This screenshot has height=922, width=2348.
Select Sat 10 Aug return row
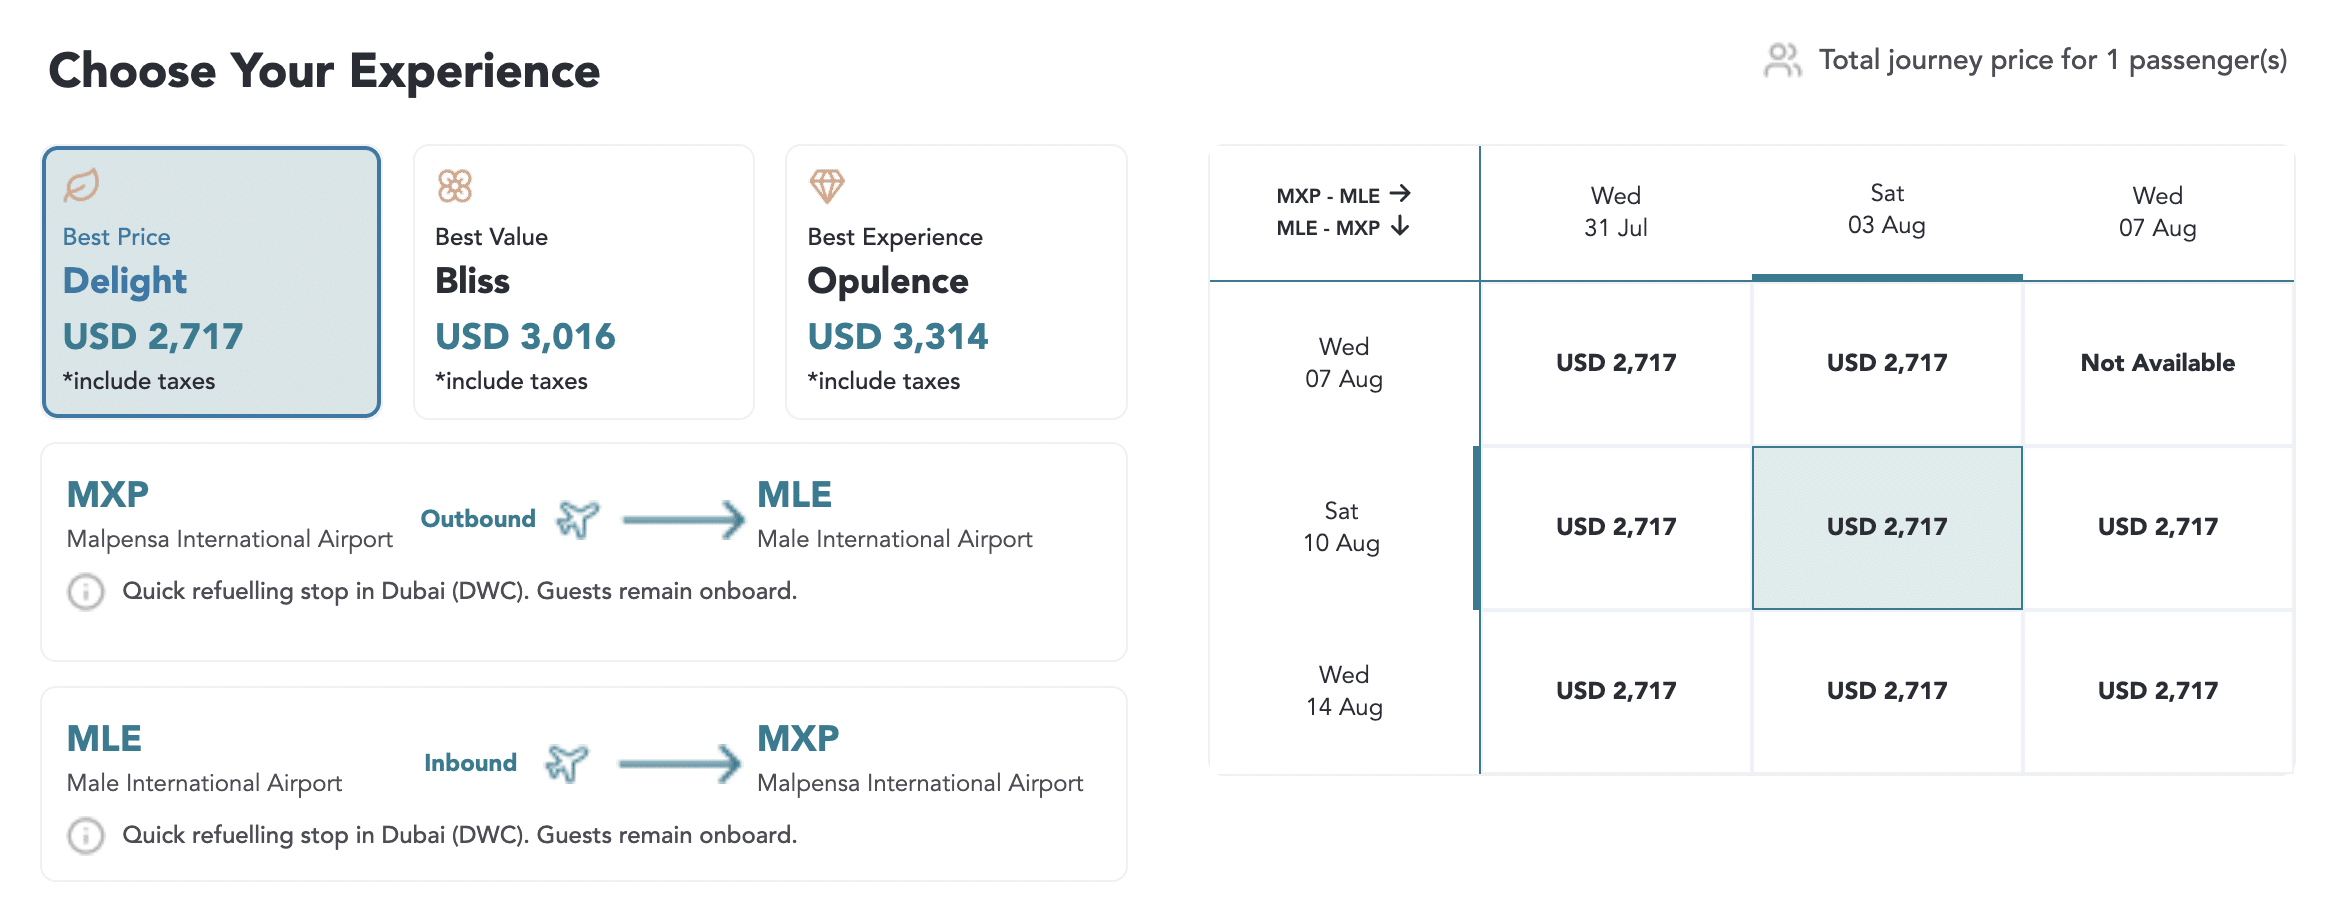[1342, 527]
